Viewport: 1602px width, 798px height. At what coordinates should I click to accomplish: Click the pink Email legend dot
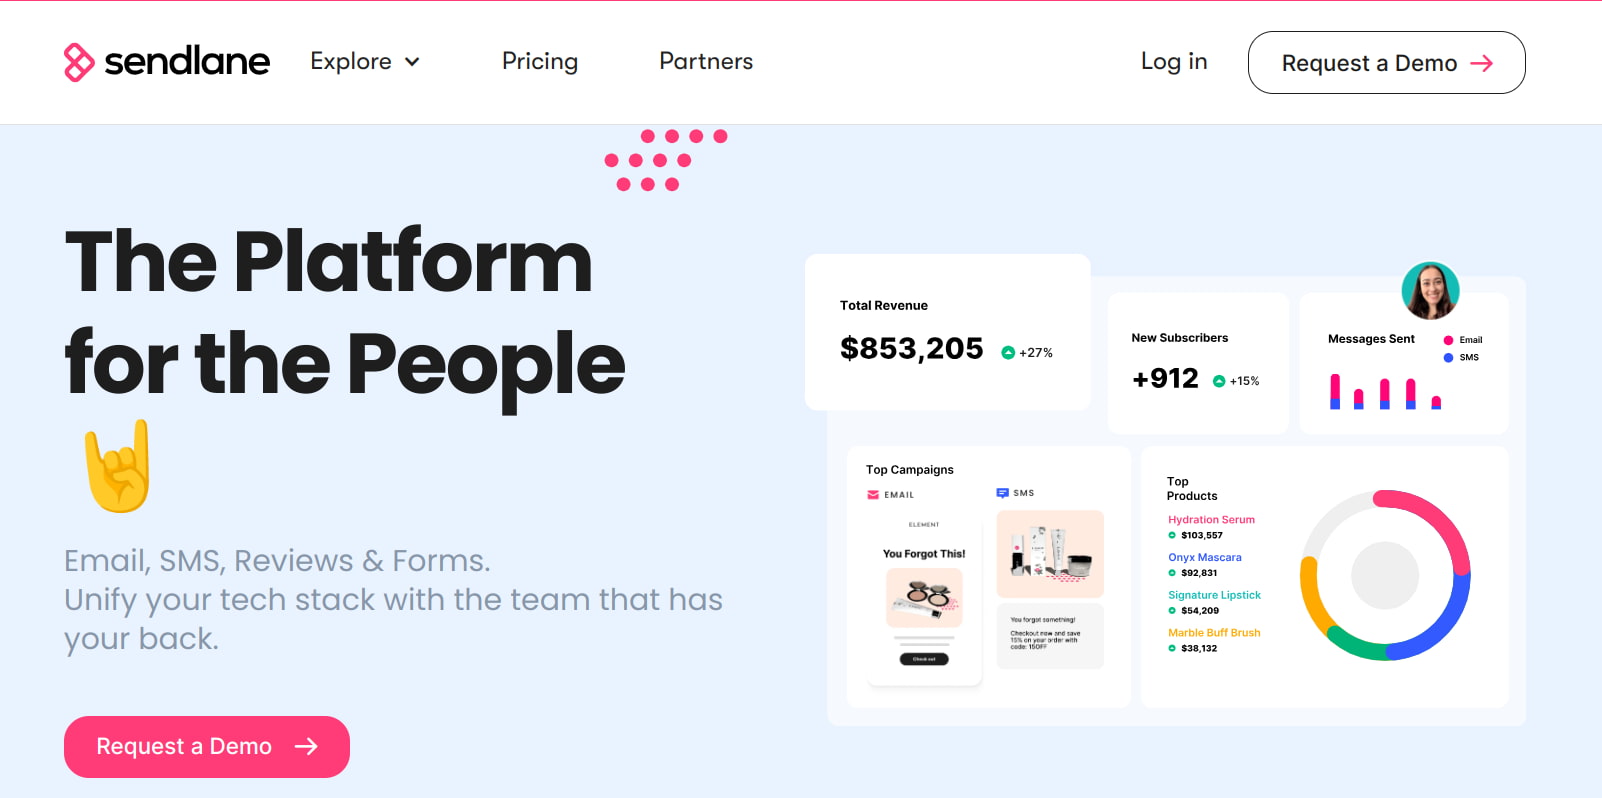(x=1448, y=340)
